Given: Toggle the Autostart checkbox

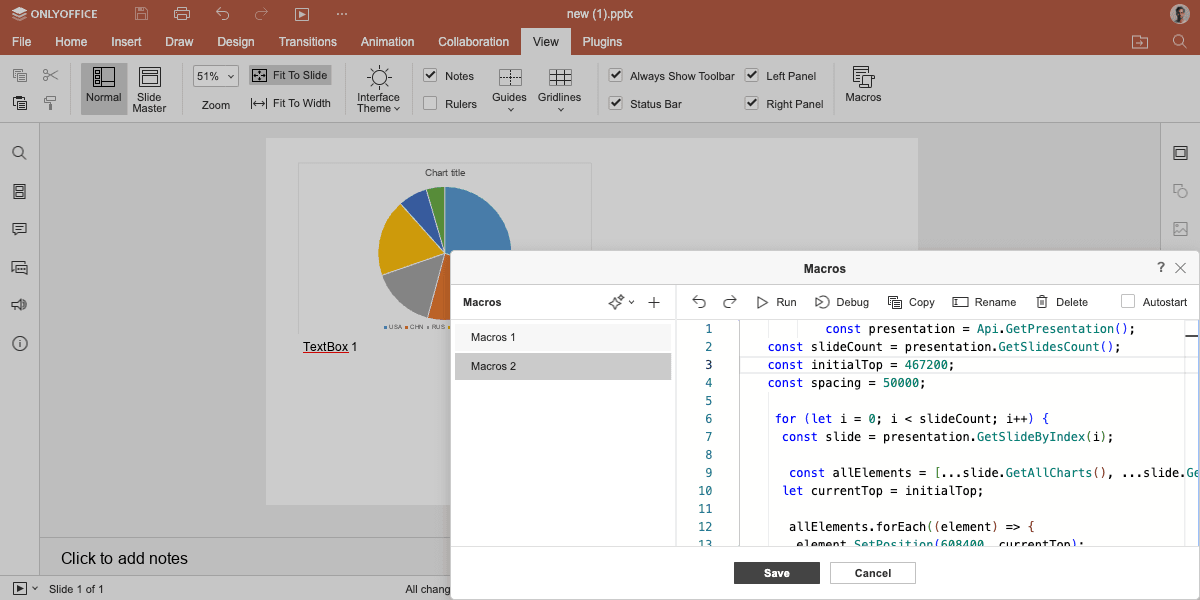Looking at the screenshot, I should click(x=1128, y=302).
